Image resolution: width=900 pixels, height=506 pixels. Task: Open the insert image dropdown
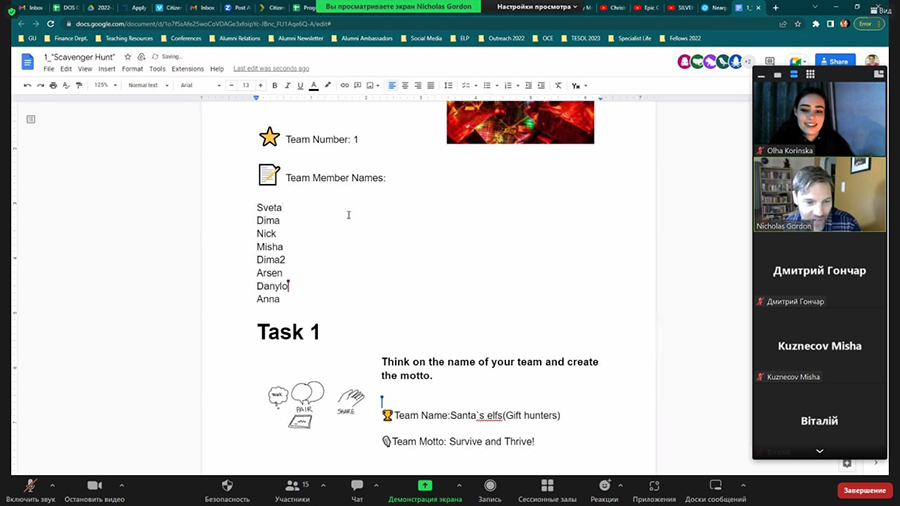[373, 85]
